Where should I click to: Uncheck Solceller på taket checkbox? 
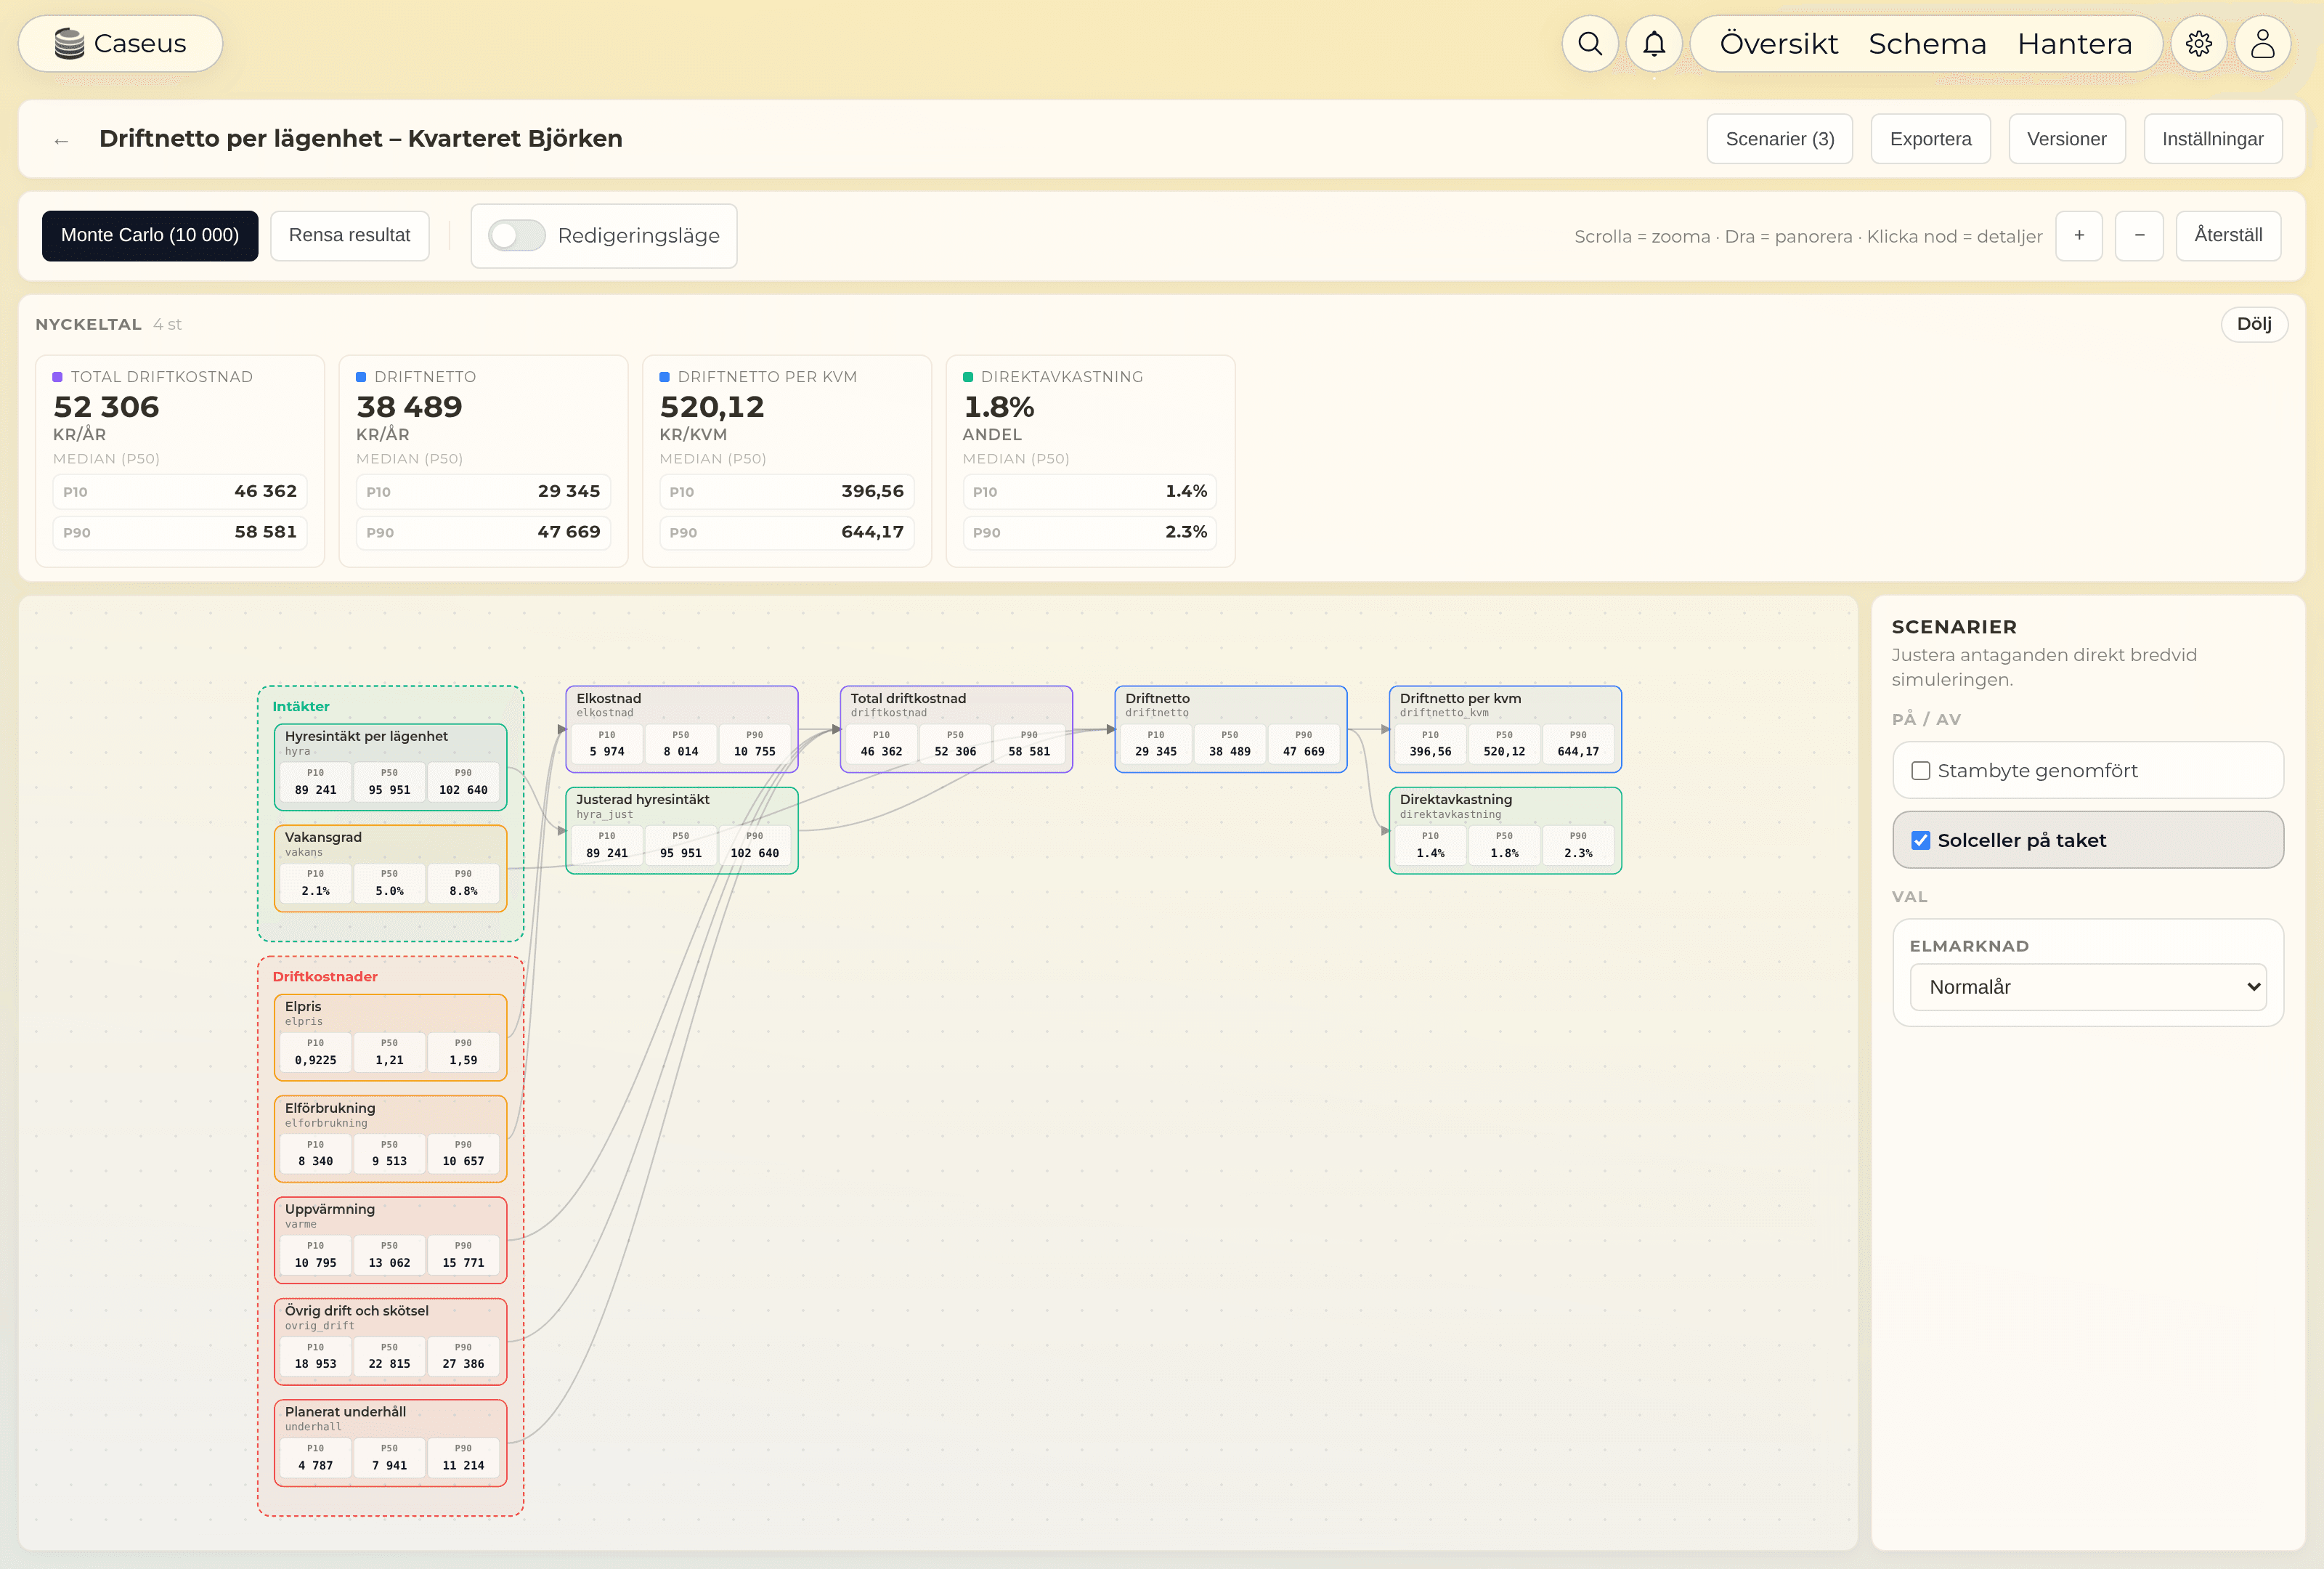[x=1920, y=841]
